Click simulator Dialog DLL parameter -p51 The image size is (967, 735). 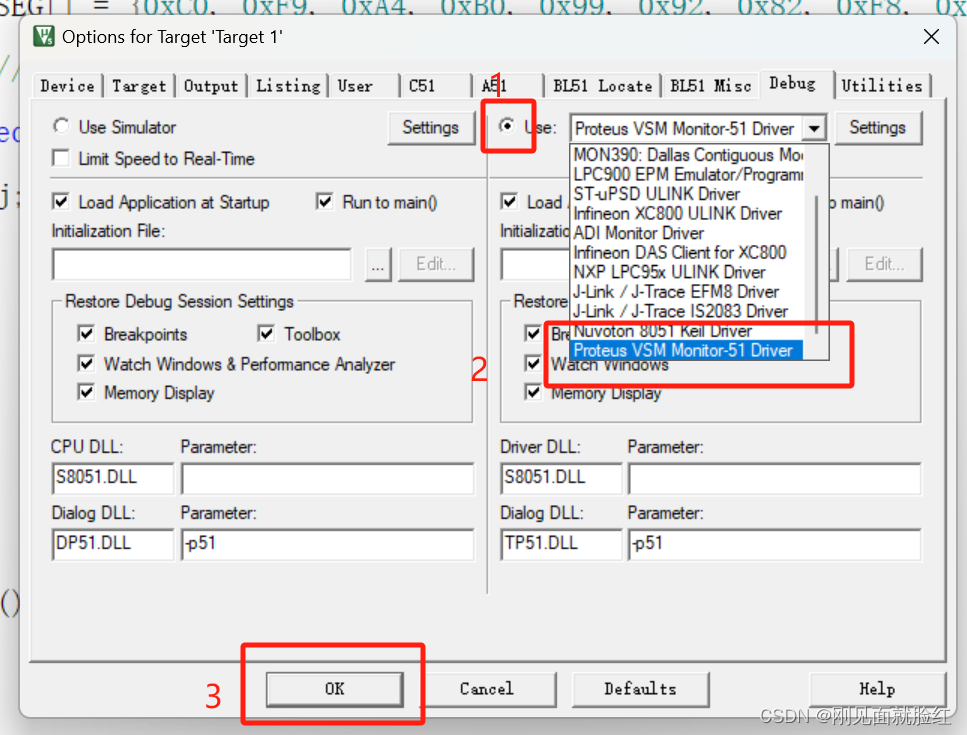point(327,544)
